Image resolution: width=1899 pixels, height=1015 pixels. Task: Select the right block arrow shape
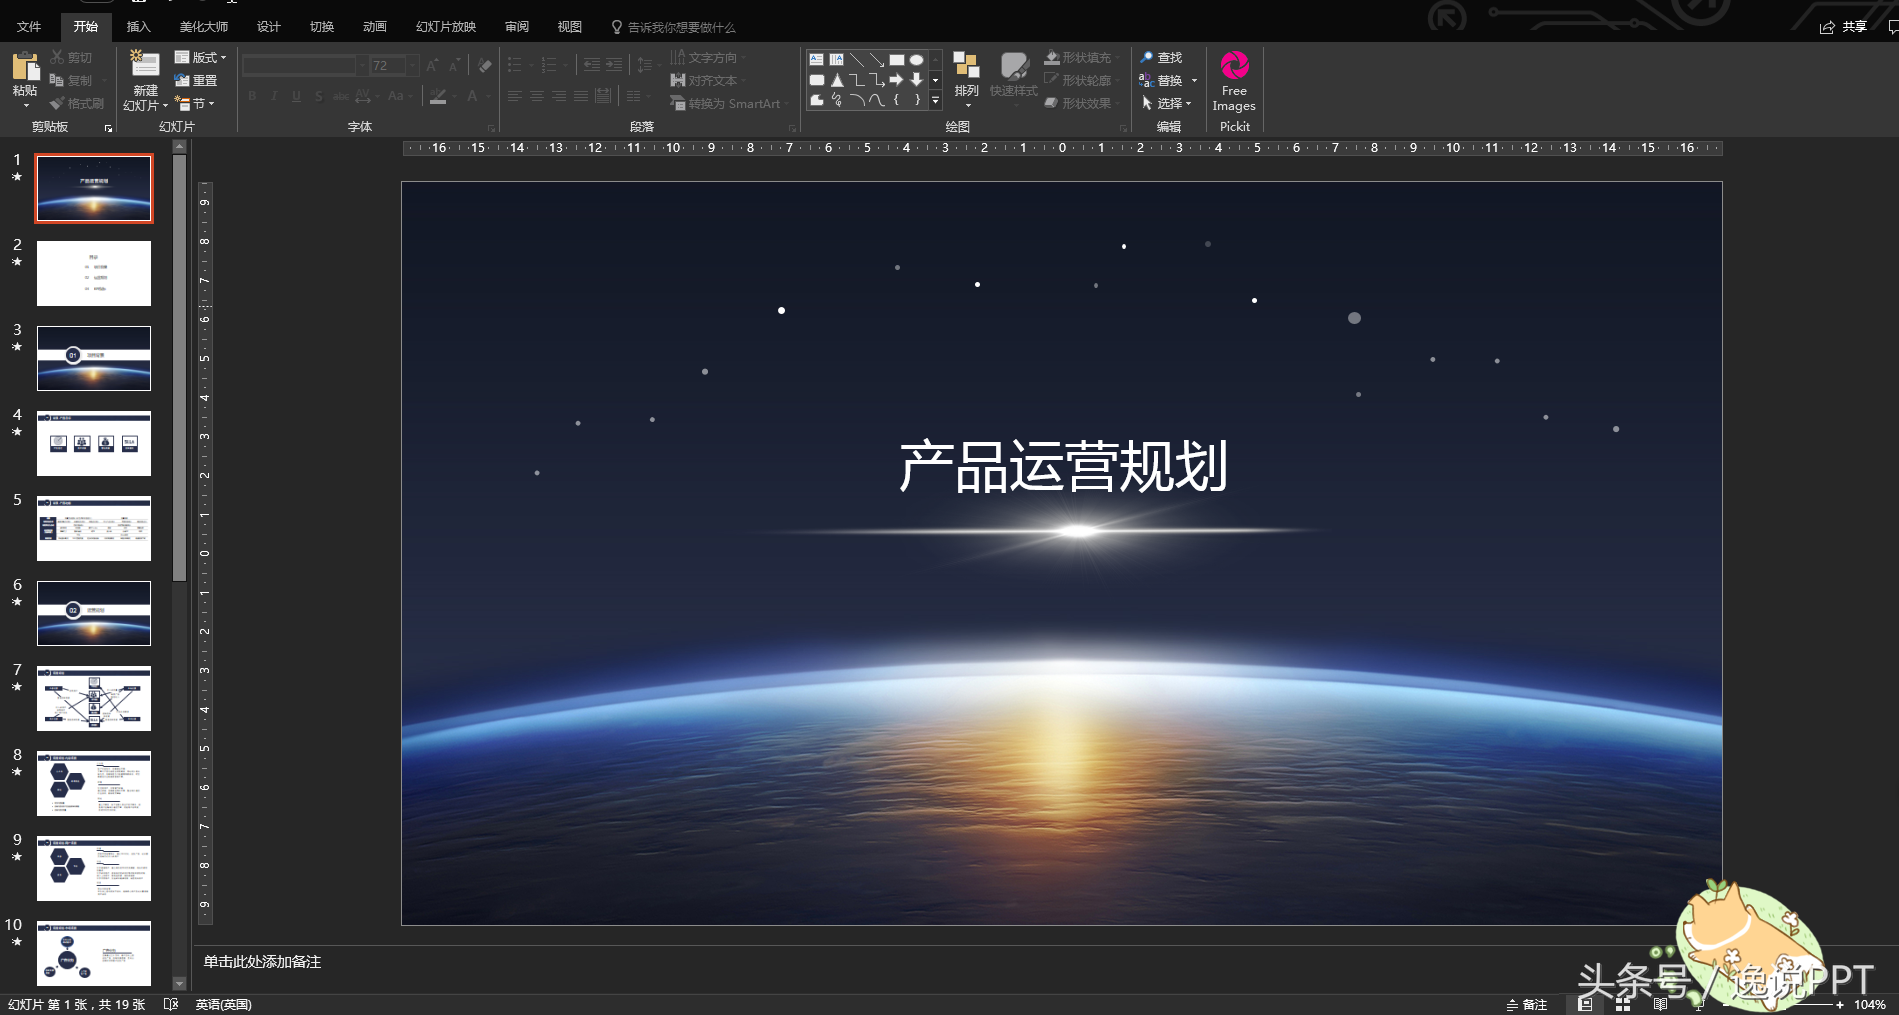897,80
